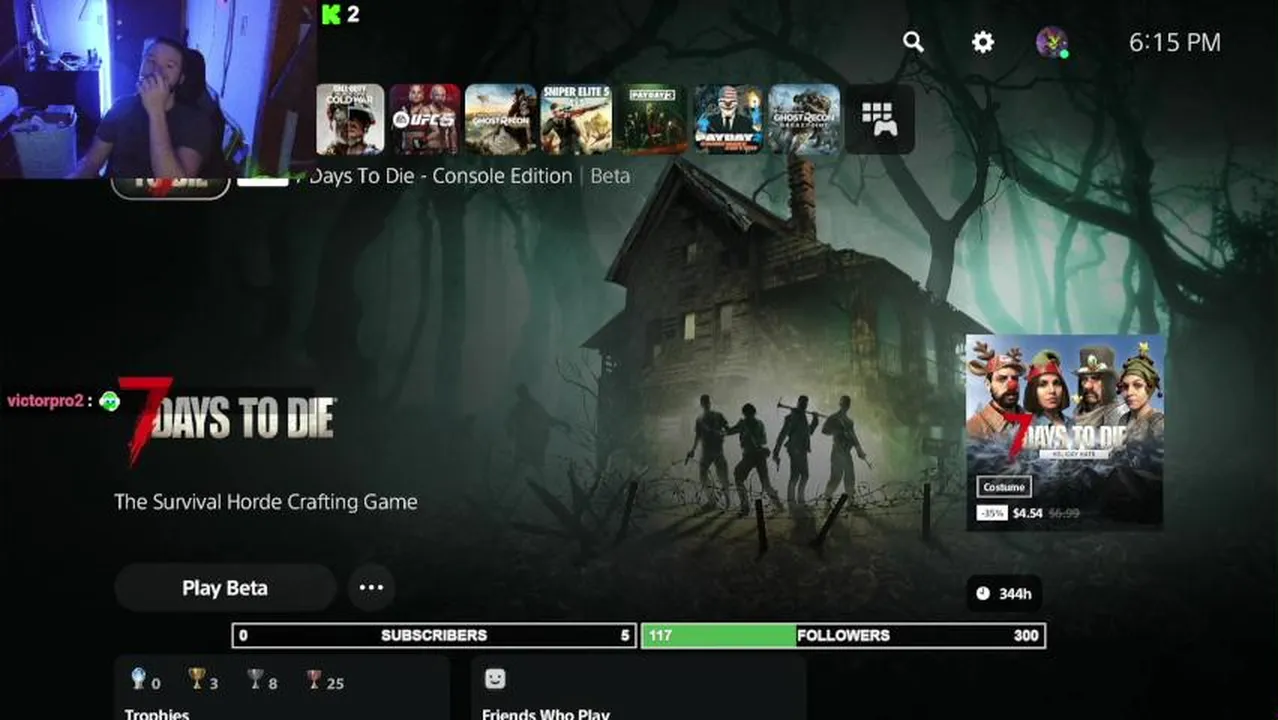Select Call of Duty Cold War tile
The height and width of the screenshot is (720, 1278).
pos(351,119)
